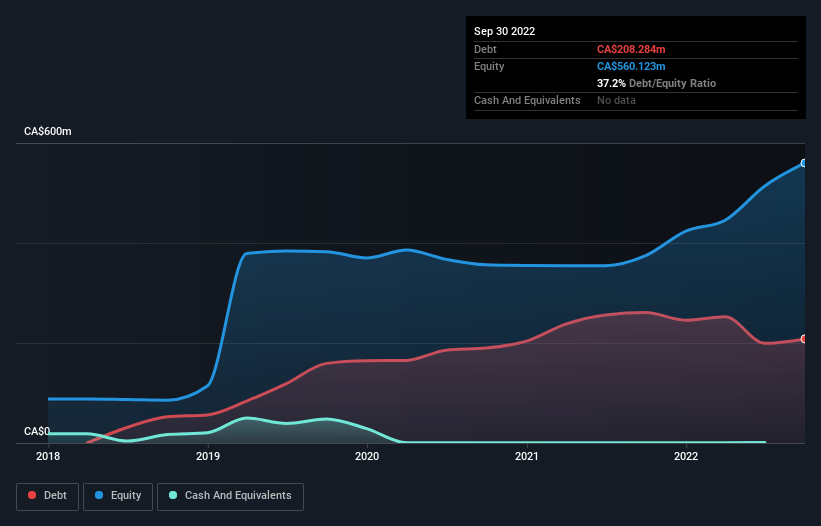Click the red Debt end-point marker
821x526 pixels.
[804, 339]
